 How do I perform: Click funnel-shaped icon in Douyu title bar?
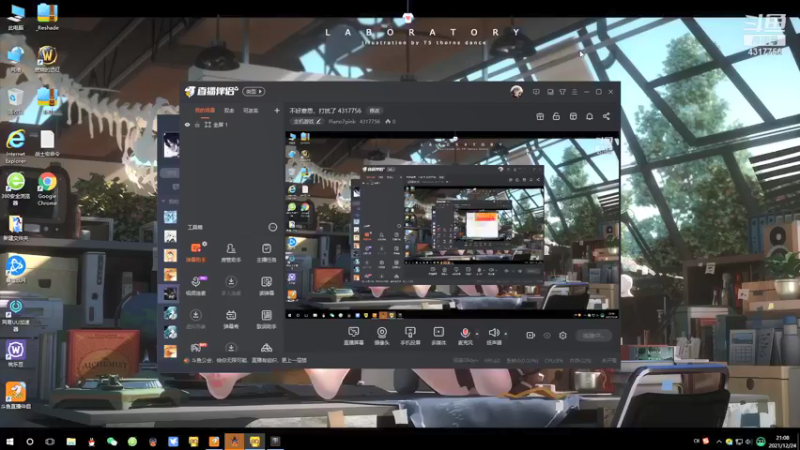click(x=562, y=92)
